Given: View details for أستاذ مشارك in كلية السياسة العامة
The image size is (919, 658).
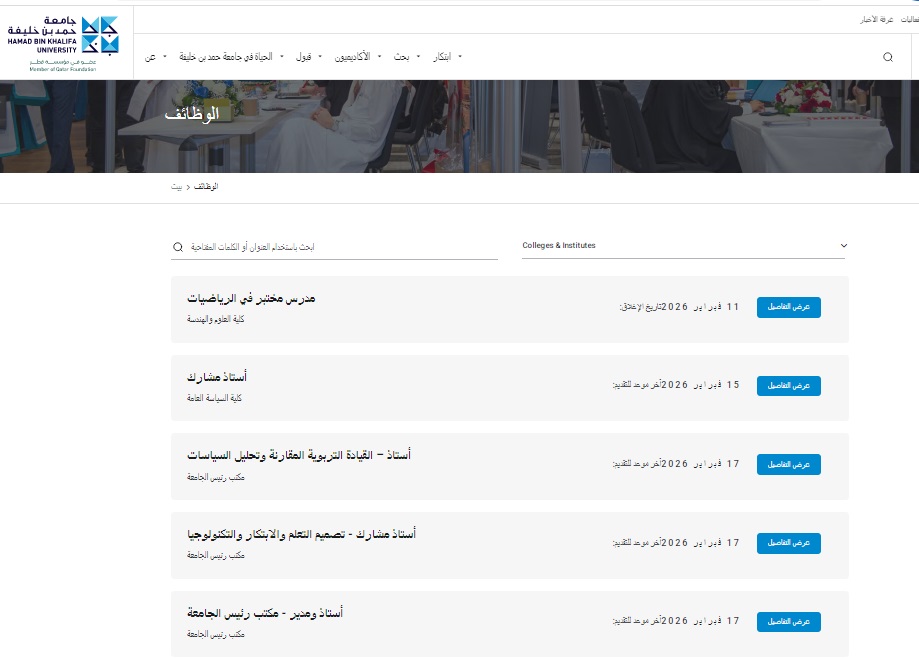Looking at the screenshot, I should (788, 385).
